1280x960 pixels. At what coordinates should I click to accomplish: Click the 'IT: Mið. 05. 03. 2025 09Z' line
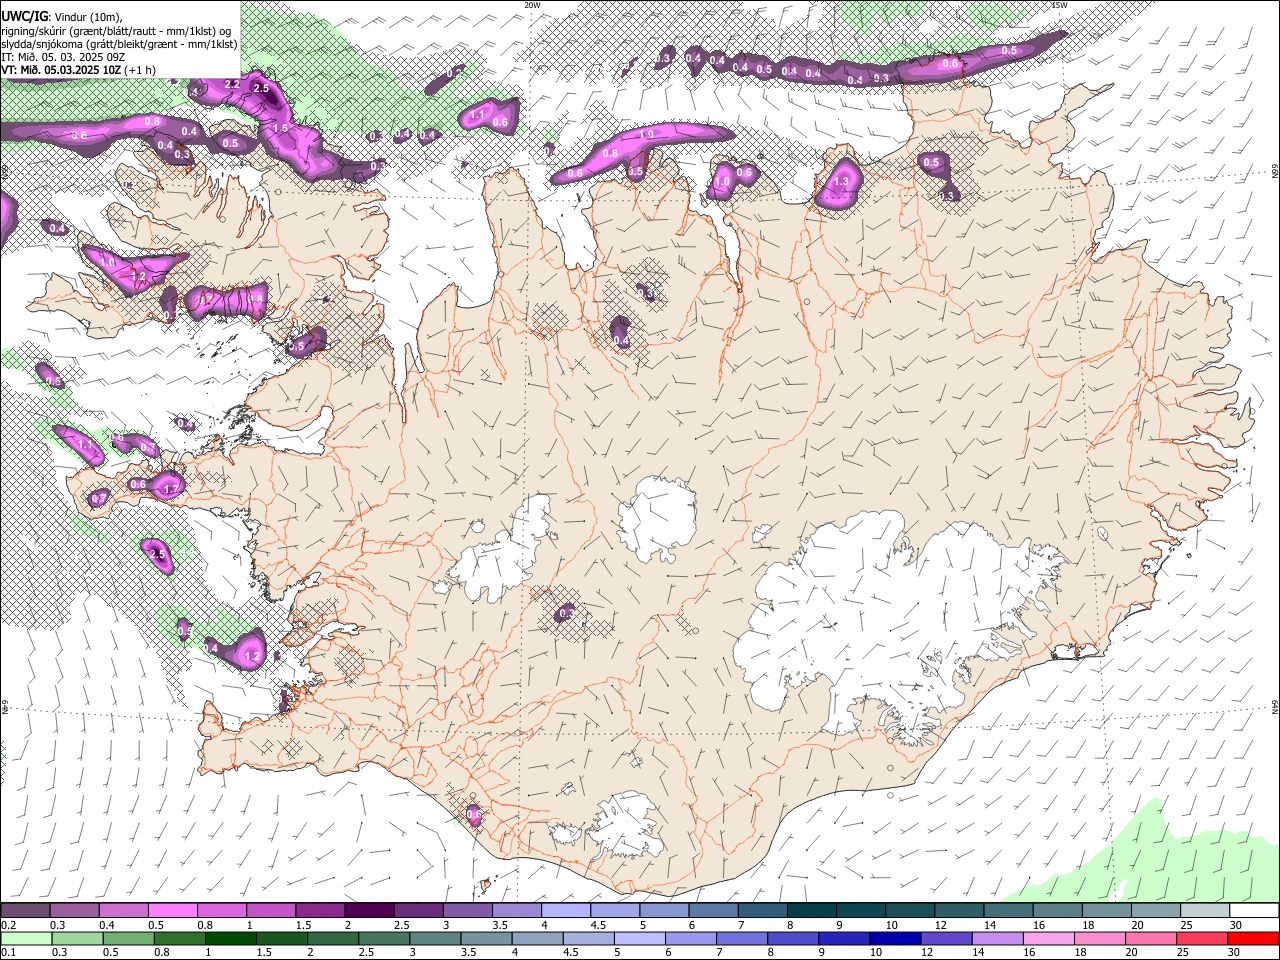pyautogui.click(x=63, y=57)
